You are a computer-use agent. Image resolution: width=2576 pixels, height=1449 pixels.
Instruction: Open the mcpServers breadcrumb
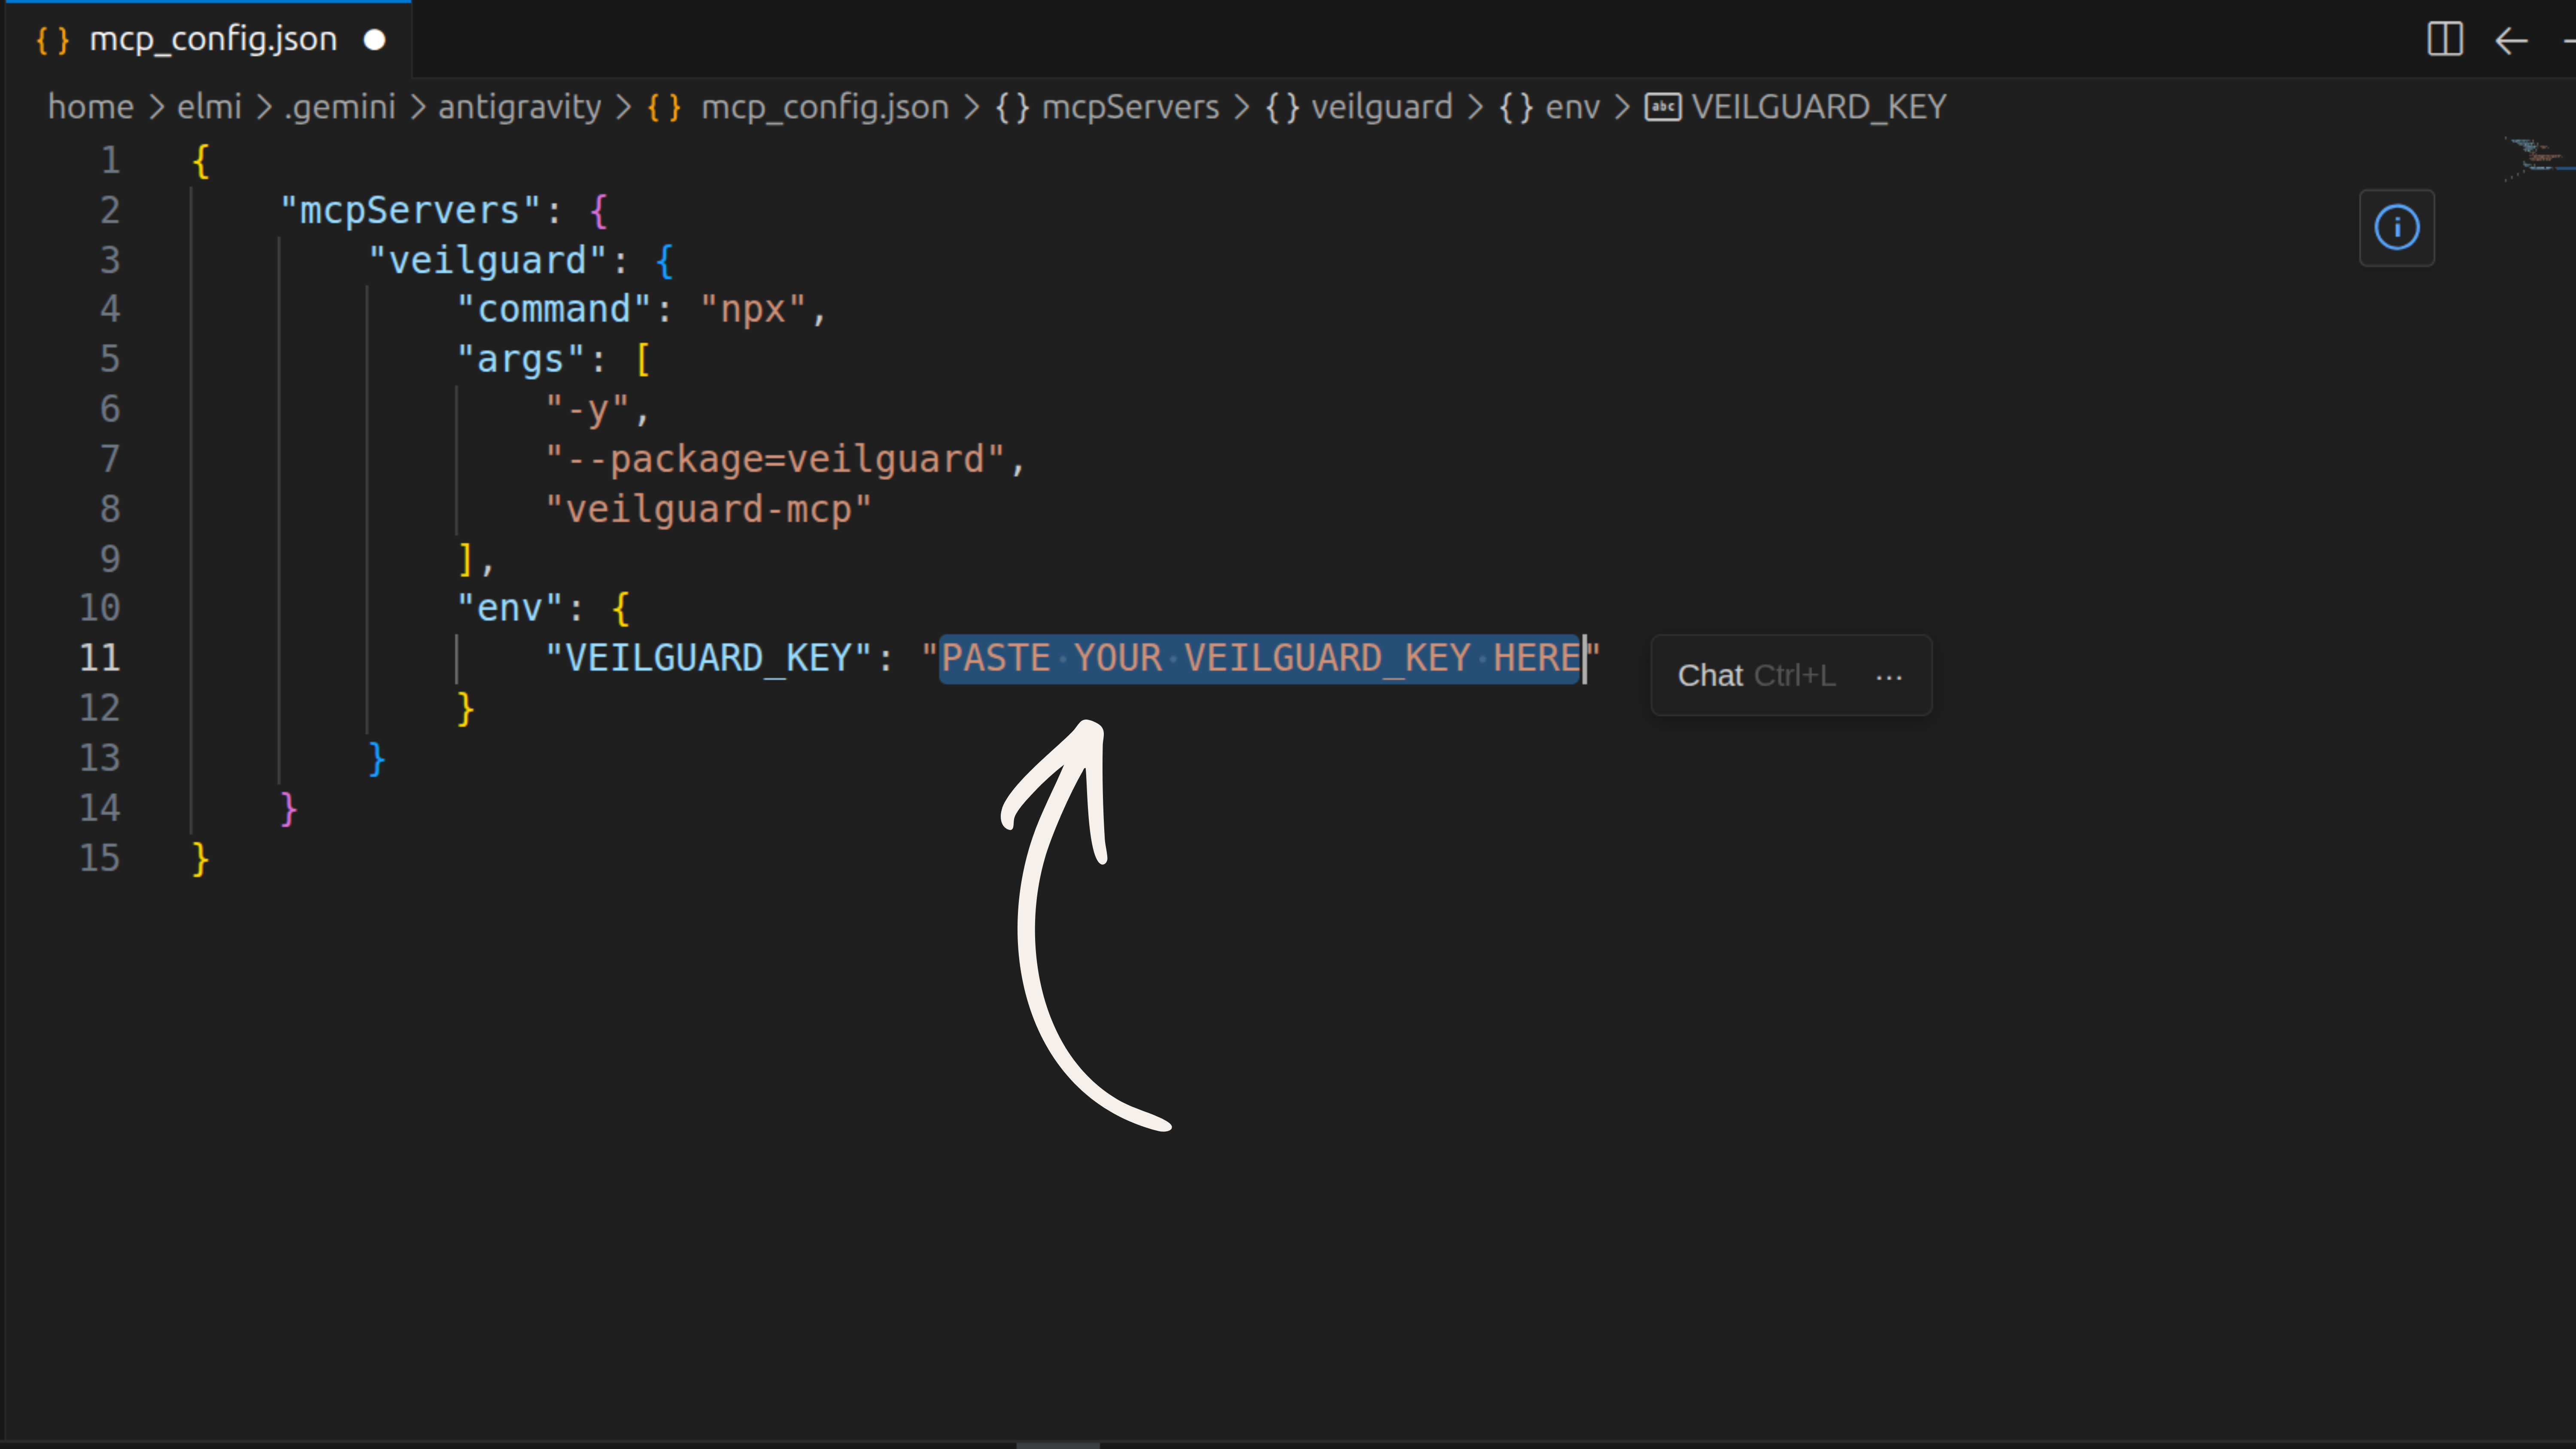tap(1130, 107)
